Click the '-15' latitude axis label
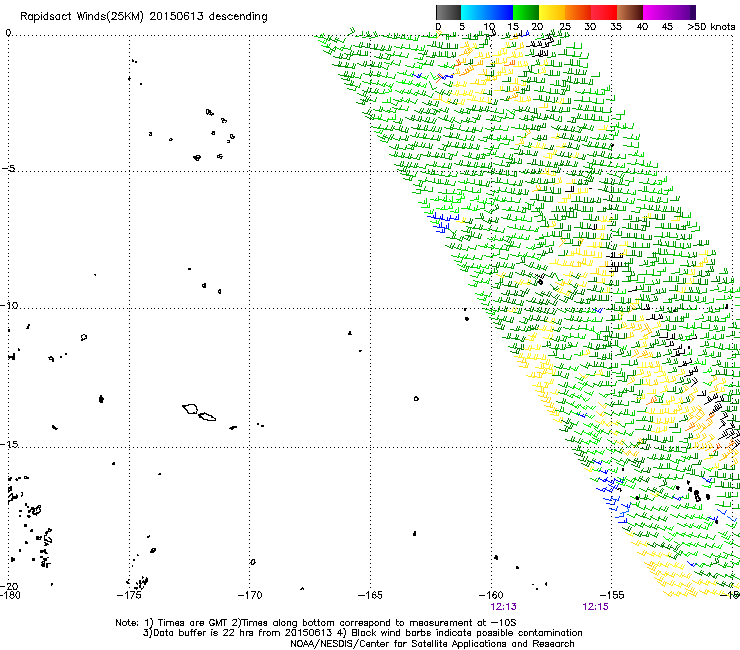 (9, 444)
